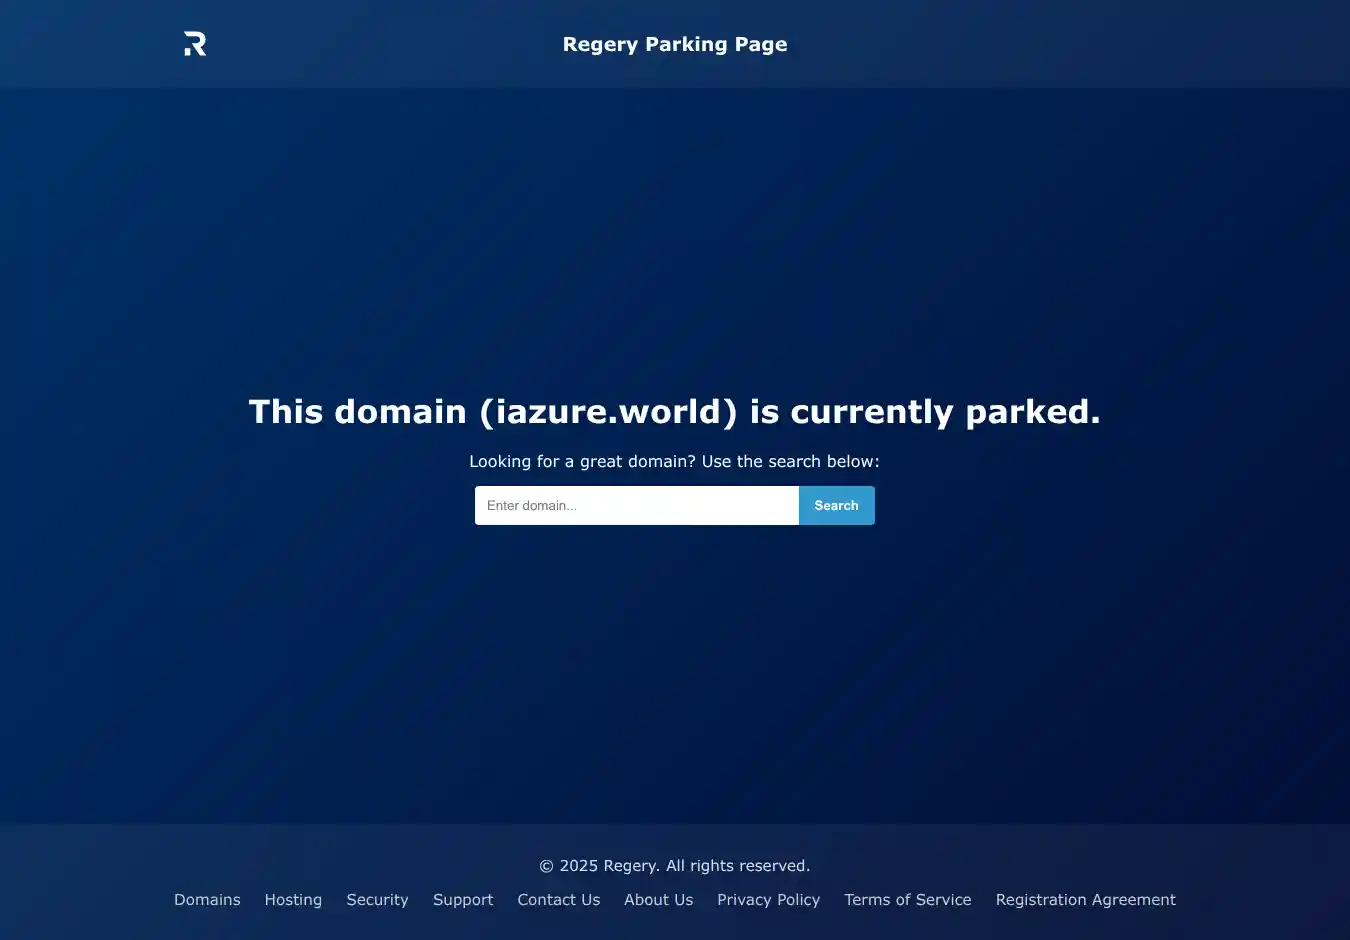The height and width of the screenshot is (940, 1350).
Task: Click the iazure.world domain name in the heading
Action: (x=609, y=411)
